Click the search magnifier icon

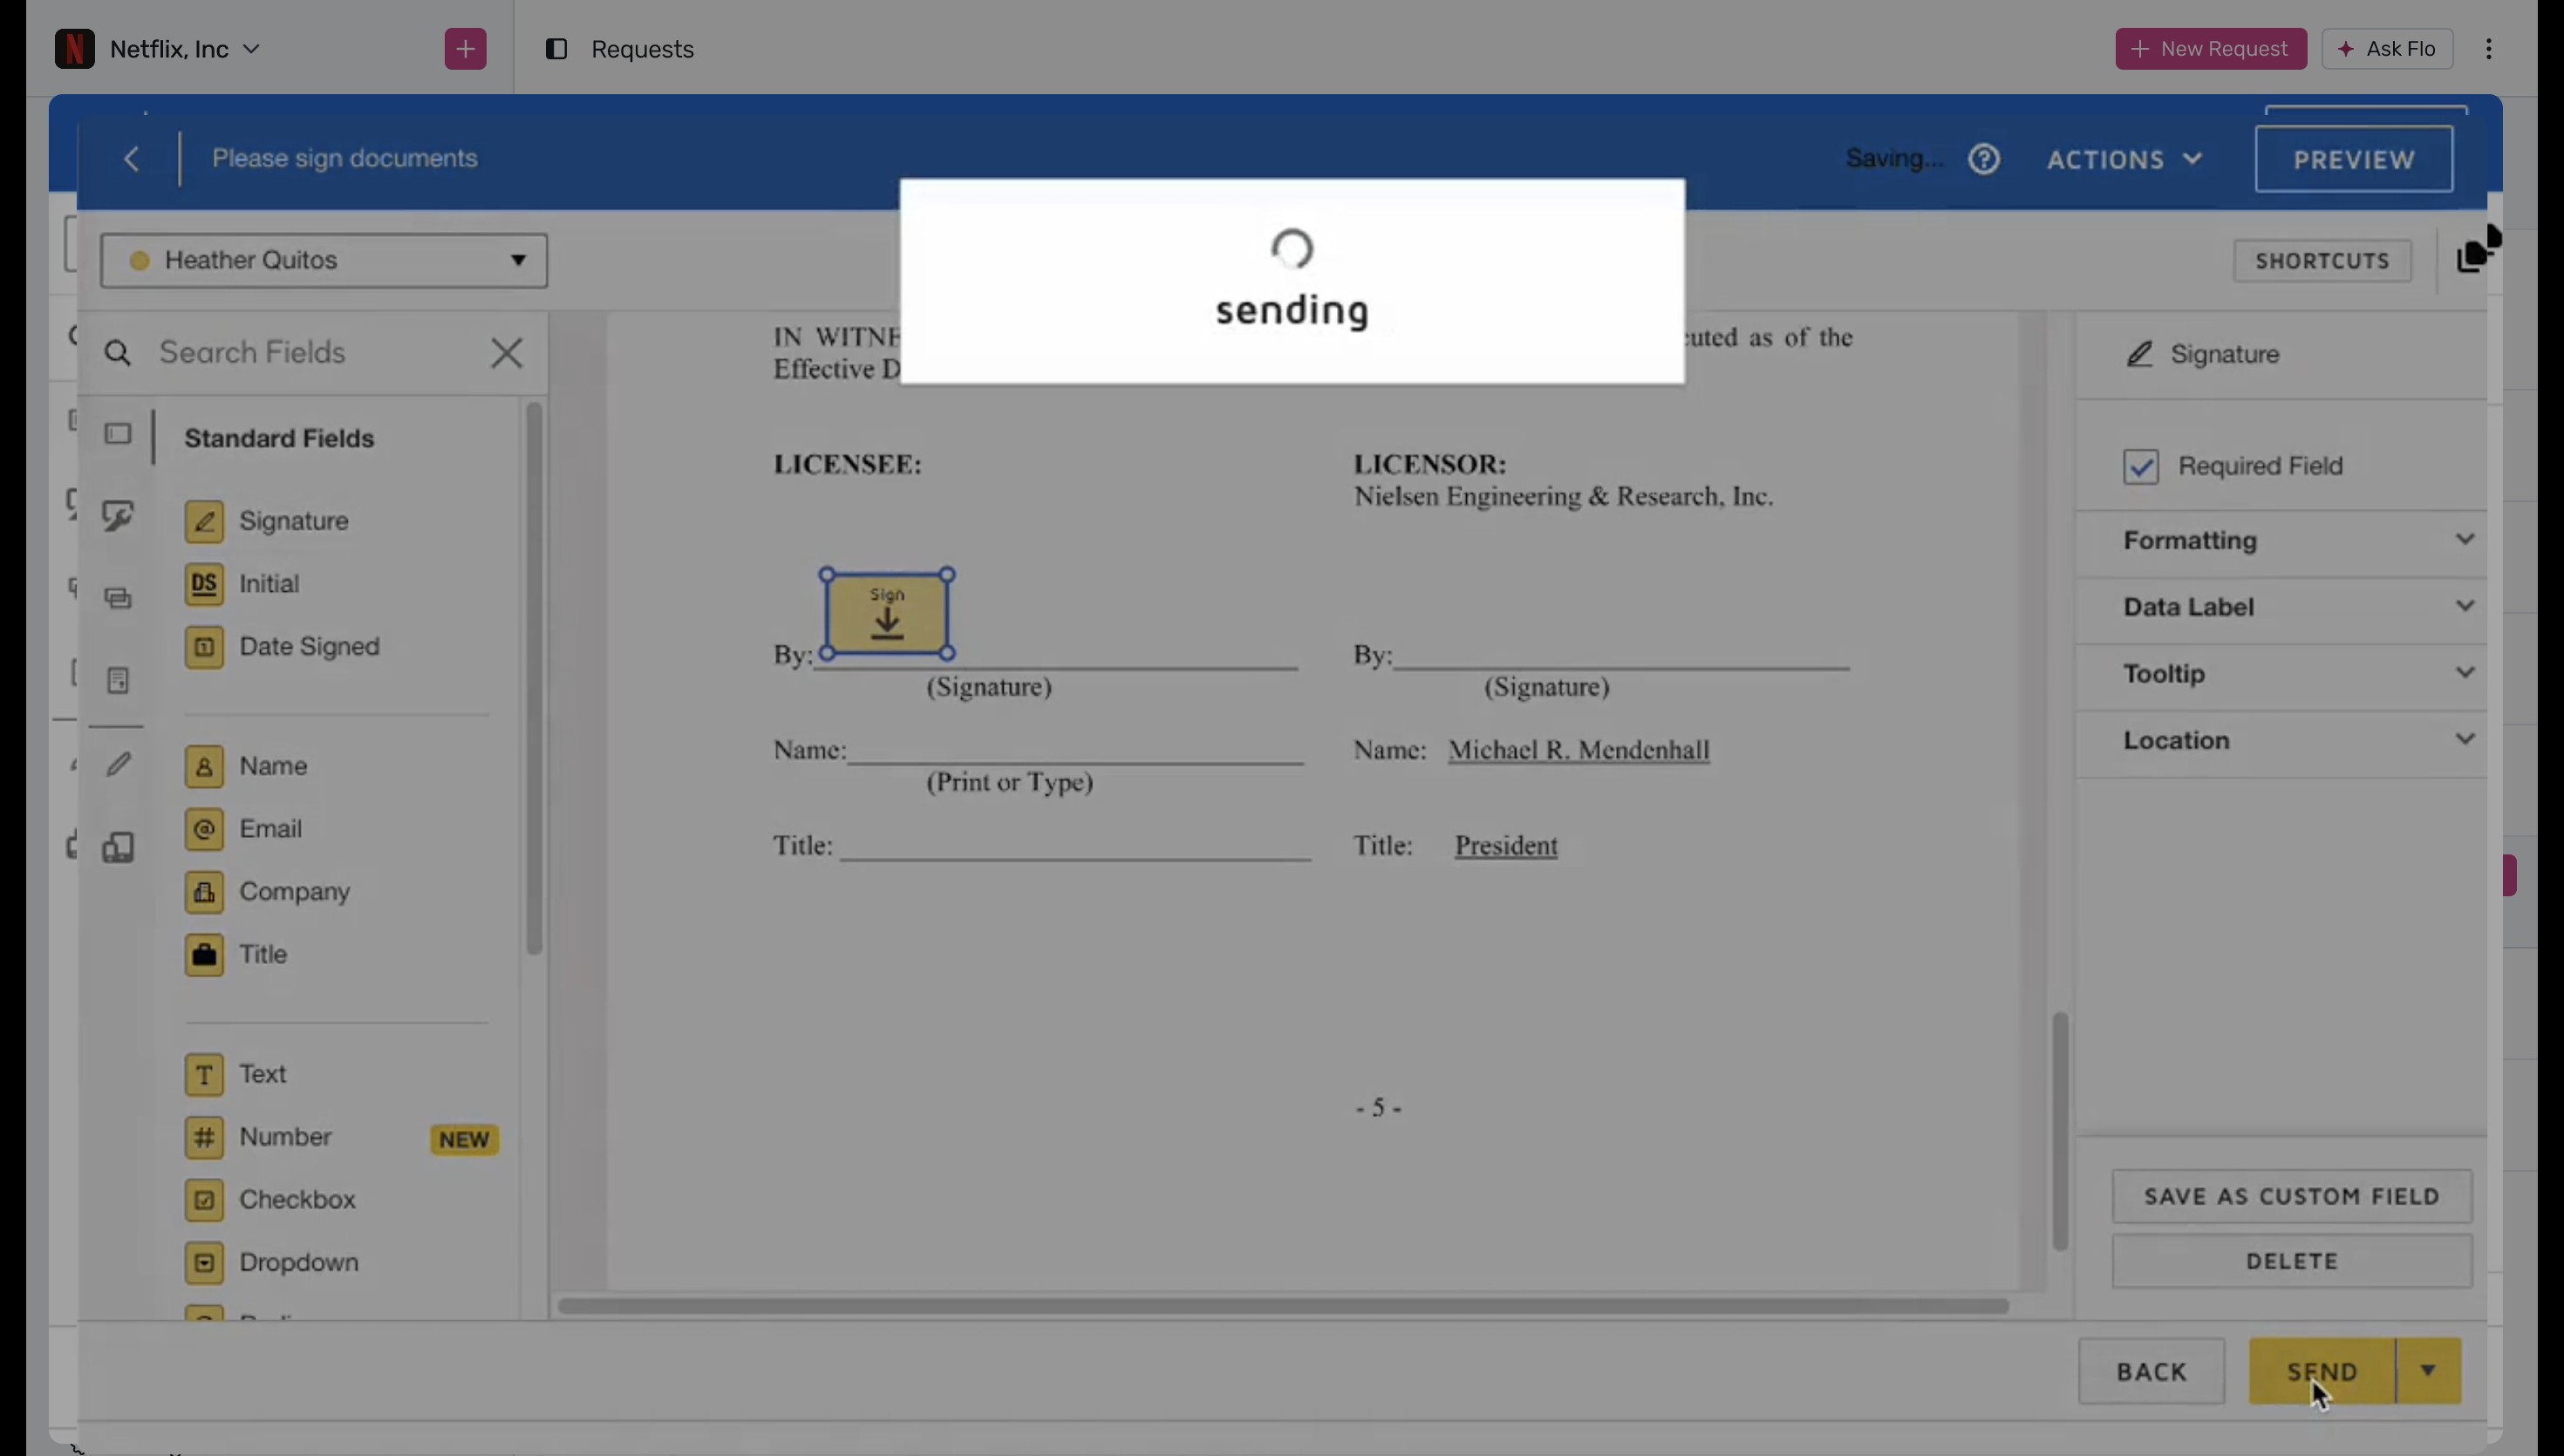click(118, 353)
